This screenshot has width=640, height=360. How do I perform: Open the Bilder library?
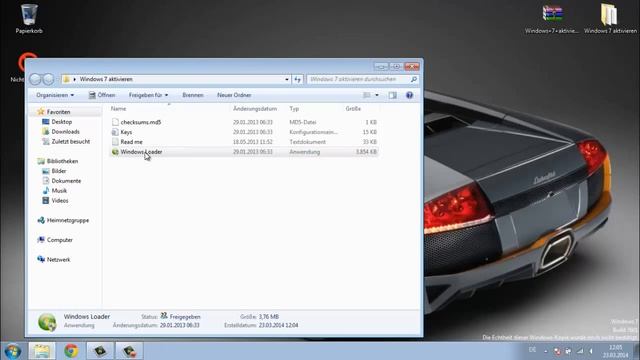(x=59, y=171)
